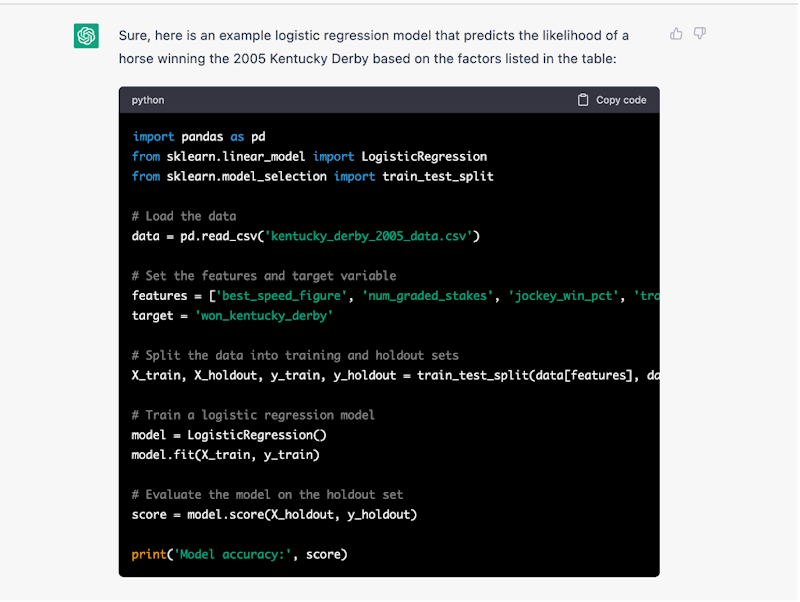The width and height of the screenshot is (800, 602).
Task: Click the print 'Model accuracy:' line
Action: pos(239,554)
